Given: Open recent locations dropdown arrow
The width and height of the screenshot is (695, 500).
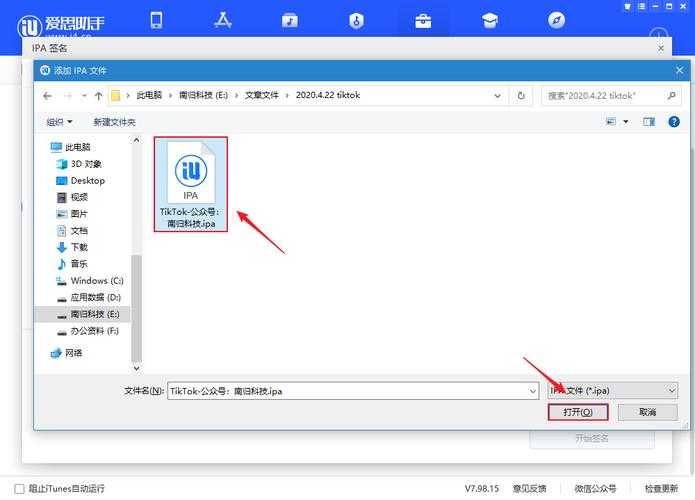Looking at the screenshot, I should coord(83,96).
